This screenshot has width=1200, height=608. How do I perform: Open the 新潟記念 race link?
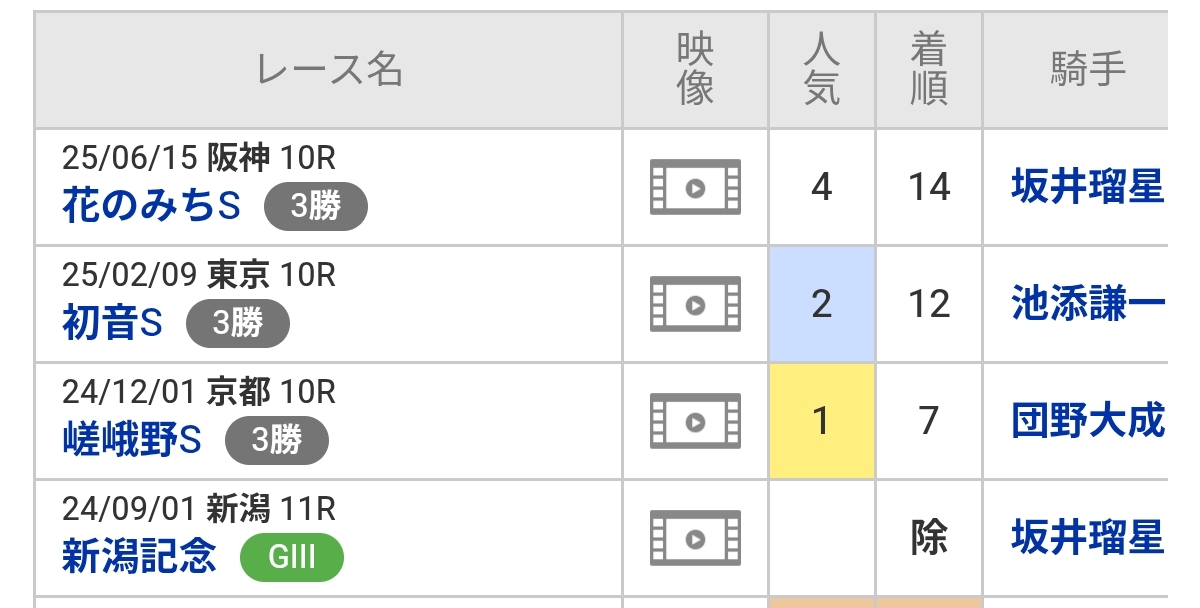click(139, 557)
